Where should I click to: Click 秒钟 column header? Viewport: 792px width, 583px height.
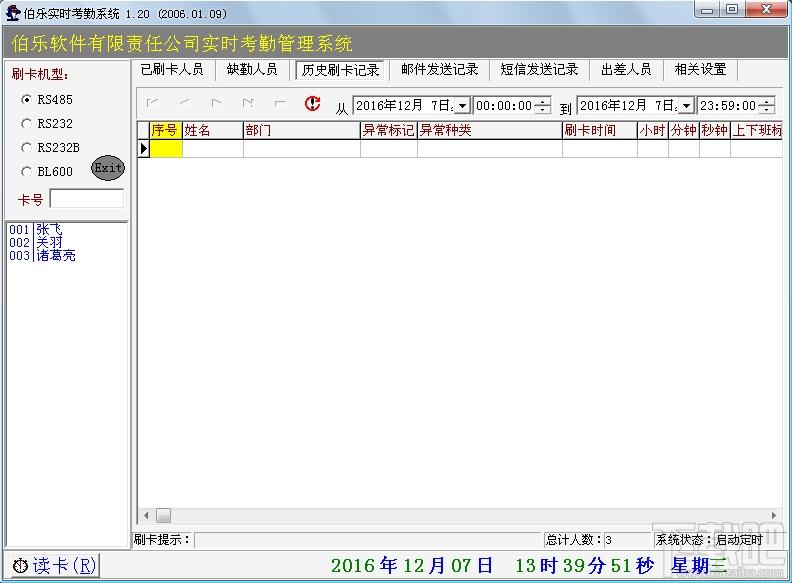715,130
